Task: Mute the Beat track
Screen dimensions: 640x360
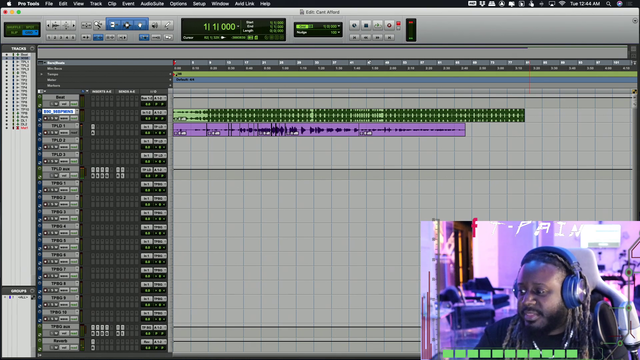Action: [56, 104]
